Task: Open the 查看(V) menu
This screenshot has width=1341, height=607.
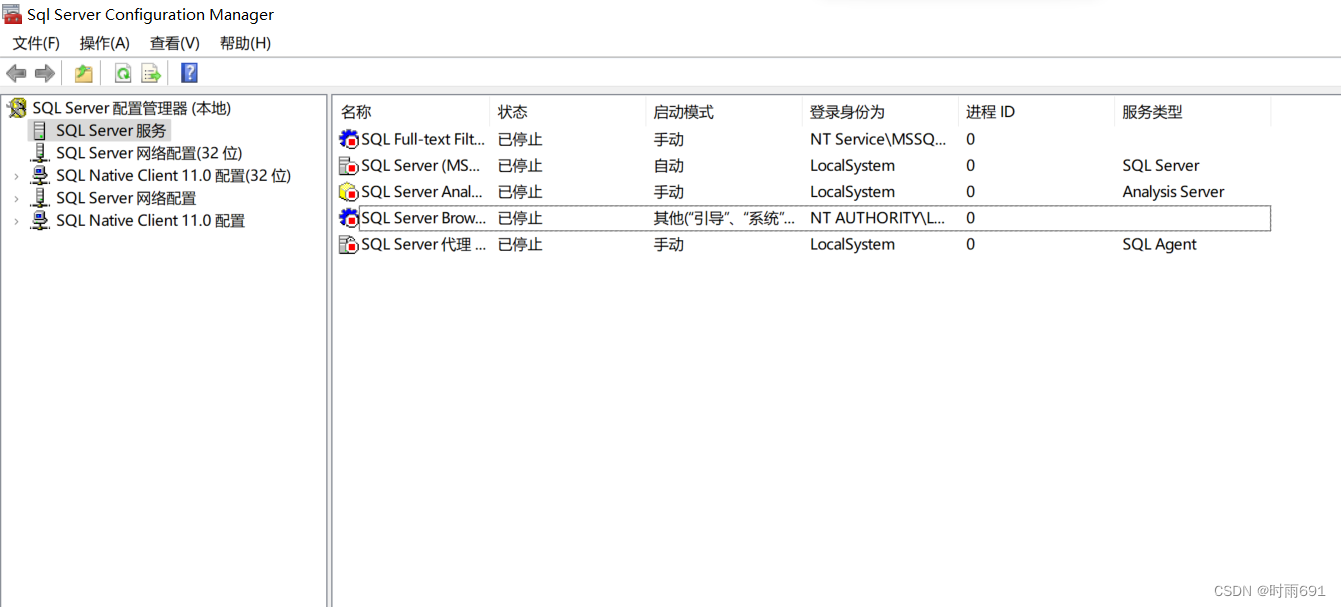Action: click(x=175, y=43)
